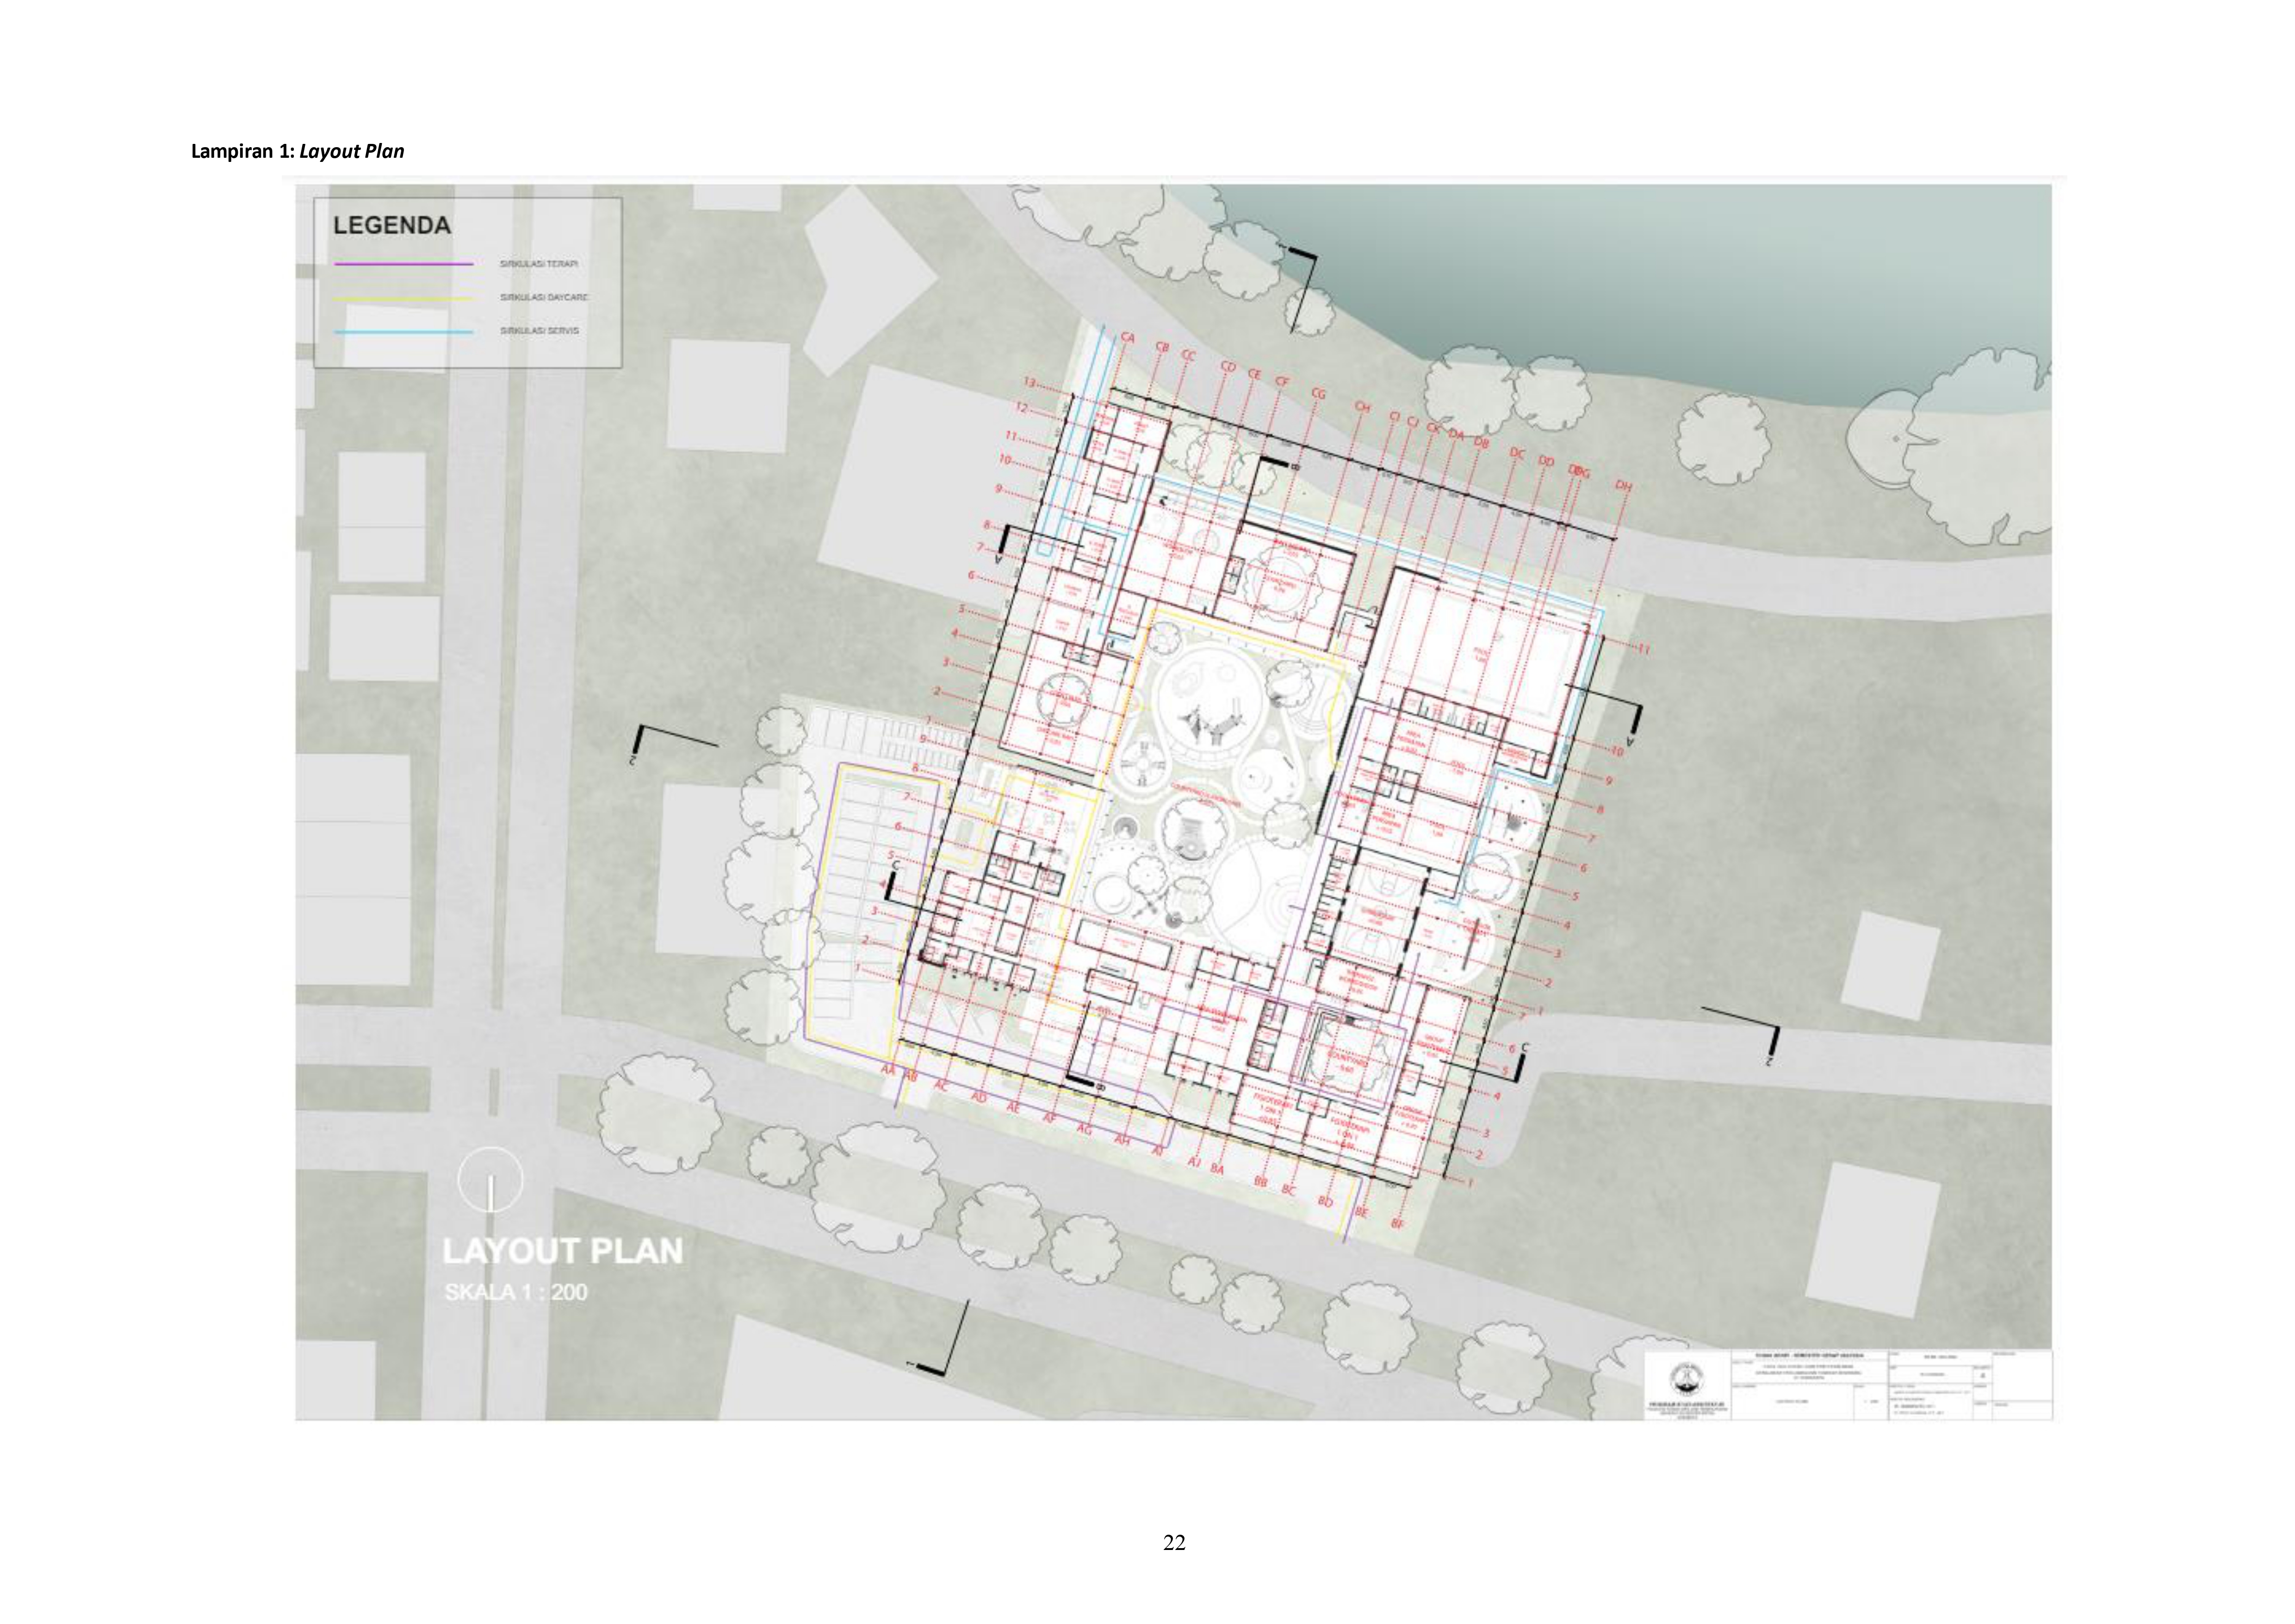The width and height of the screenshot is (2295, 1624).
Task: Click grid axis label BF
Action: click(x=1398, y=1224)
